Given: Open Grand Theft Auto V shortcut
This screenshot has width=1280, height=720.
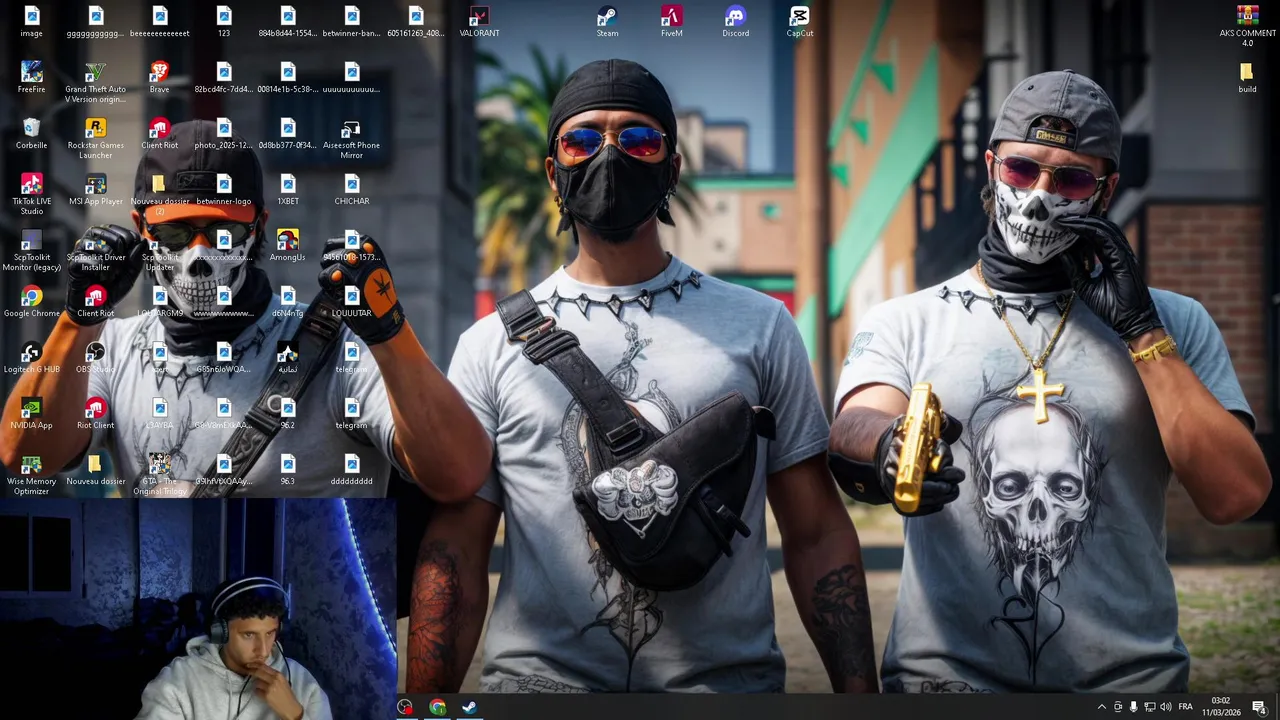Looking at the screenshot, I should pyautogui.click(x=95, y=82).
